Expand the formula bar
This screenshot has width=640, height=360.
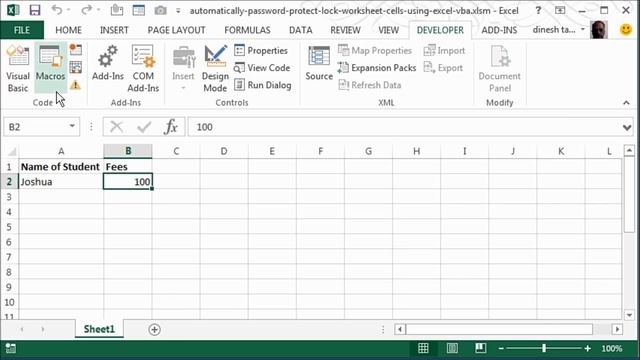pos(627,127)
